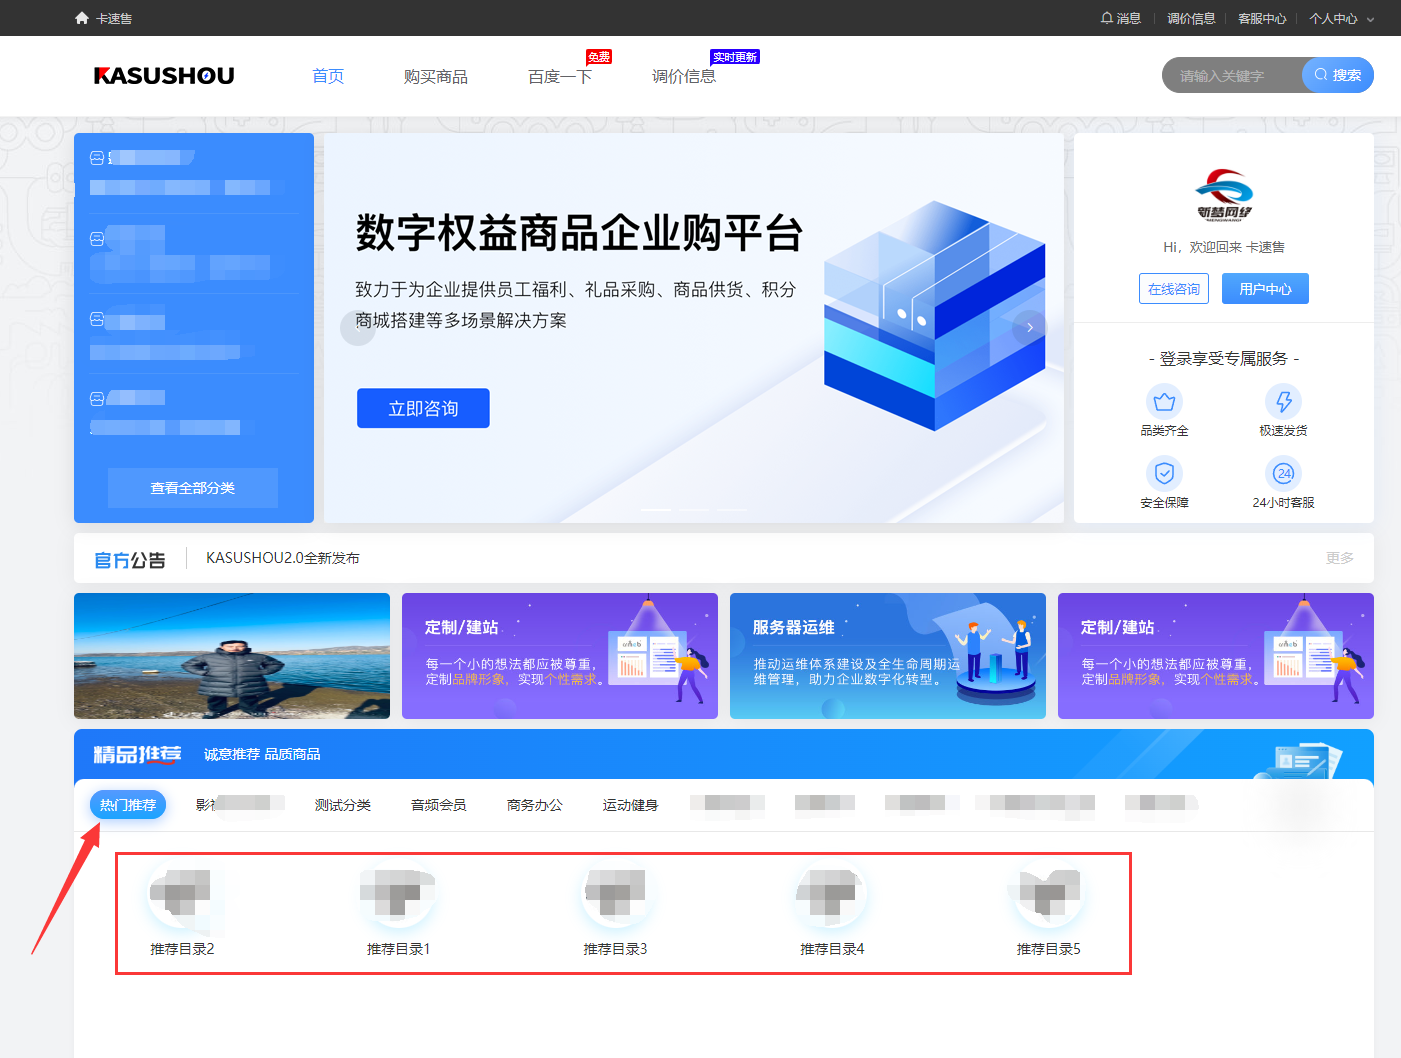
Task: Open the lakeside photo promo card
Action: tap(232, 656)
